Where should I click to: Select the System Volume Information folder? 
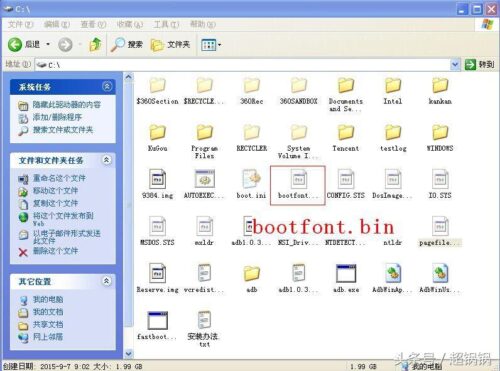pos(299,142)
